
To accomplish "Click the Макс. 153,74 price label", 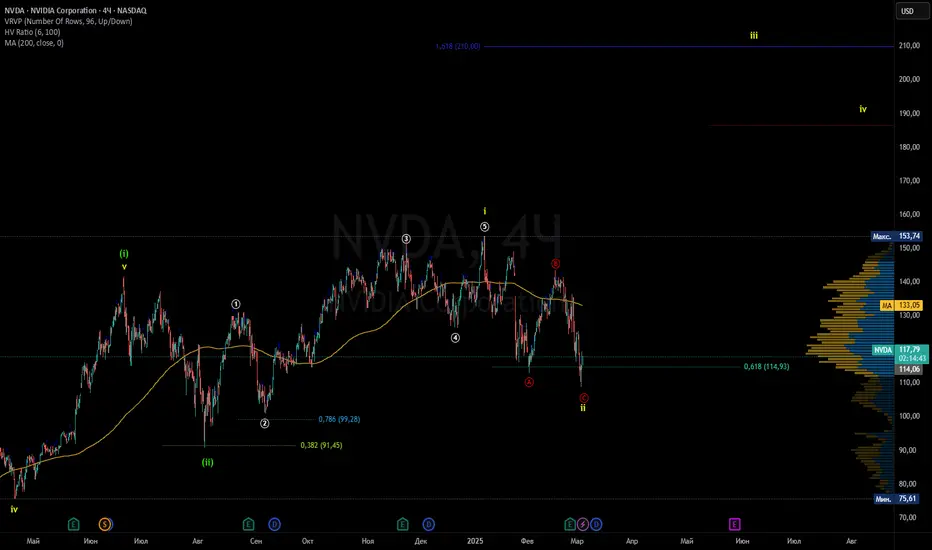I will [x=896, y=236].
